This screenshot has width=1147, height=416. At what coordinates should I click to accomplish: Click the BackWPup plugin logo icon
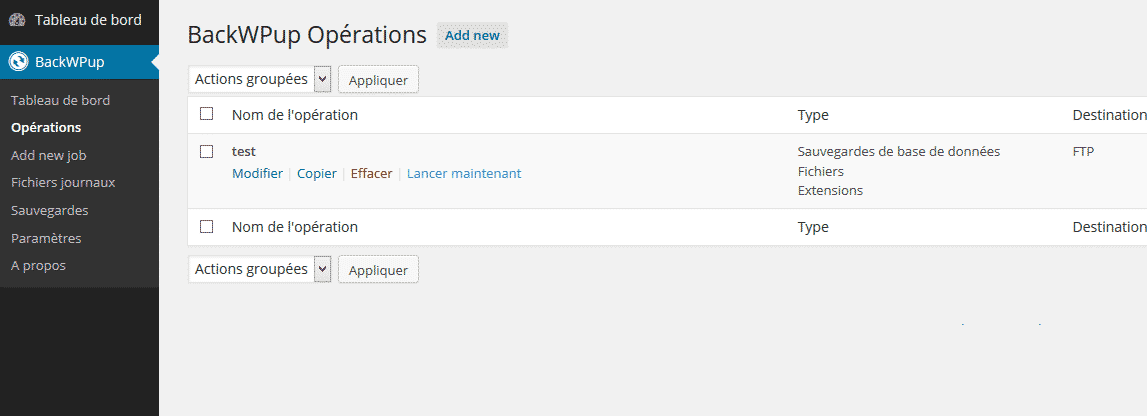click(x=18, y=62)
